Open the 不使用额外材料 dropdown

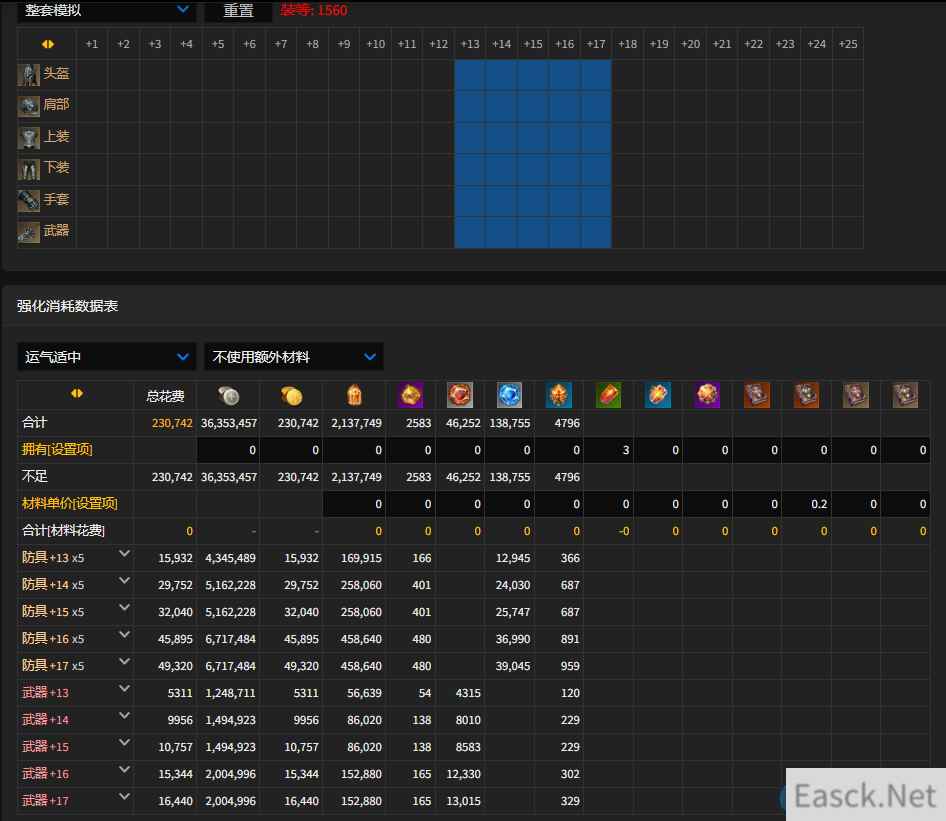[294, 357]
